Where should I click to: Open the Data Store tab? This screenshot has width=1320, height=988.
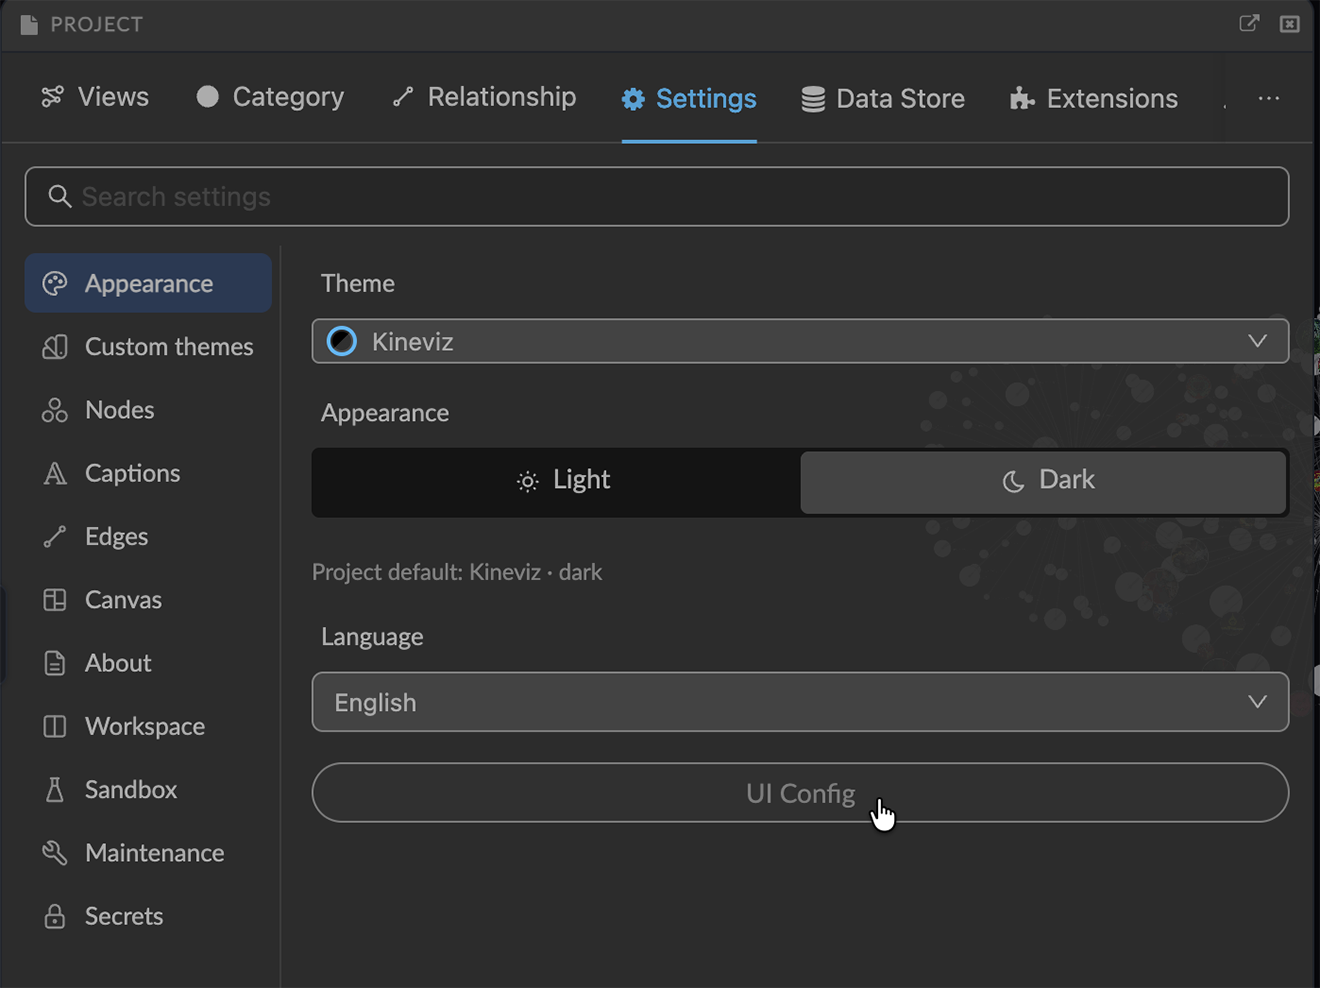pyautogui.click(x=883, y=99)
